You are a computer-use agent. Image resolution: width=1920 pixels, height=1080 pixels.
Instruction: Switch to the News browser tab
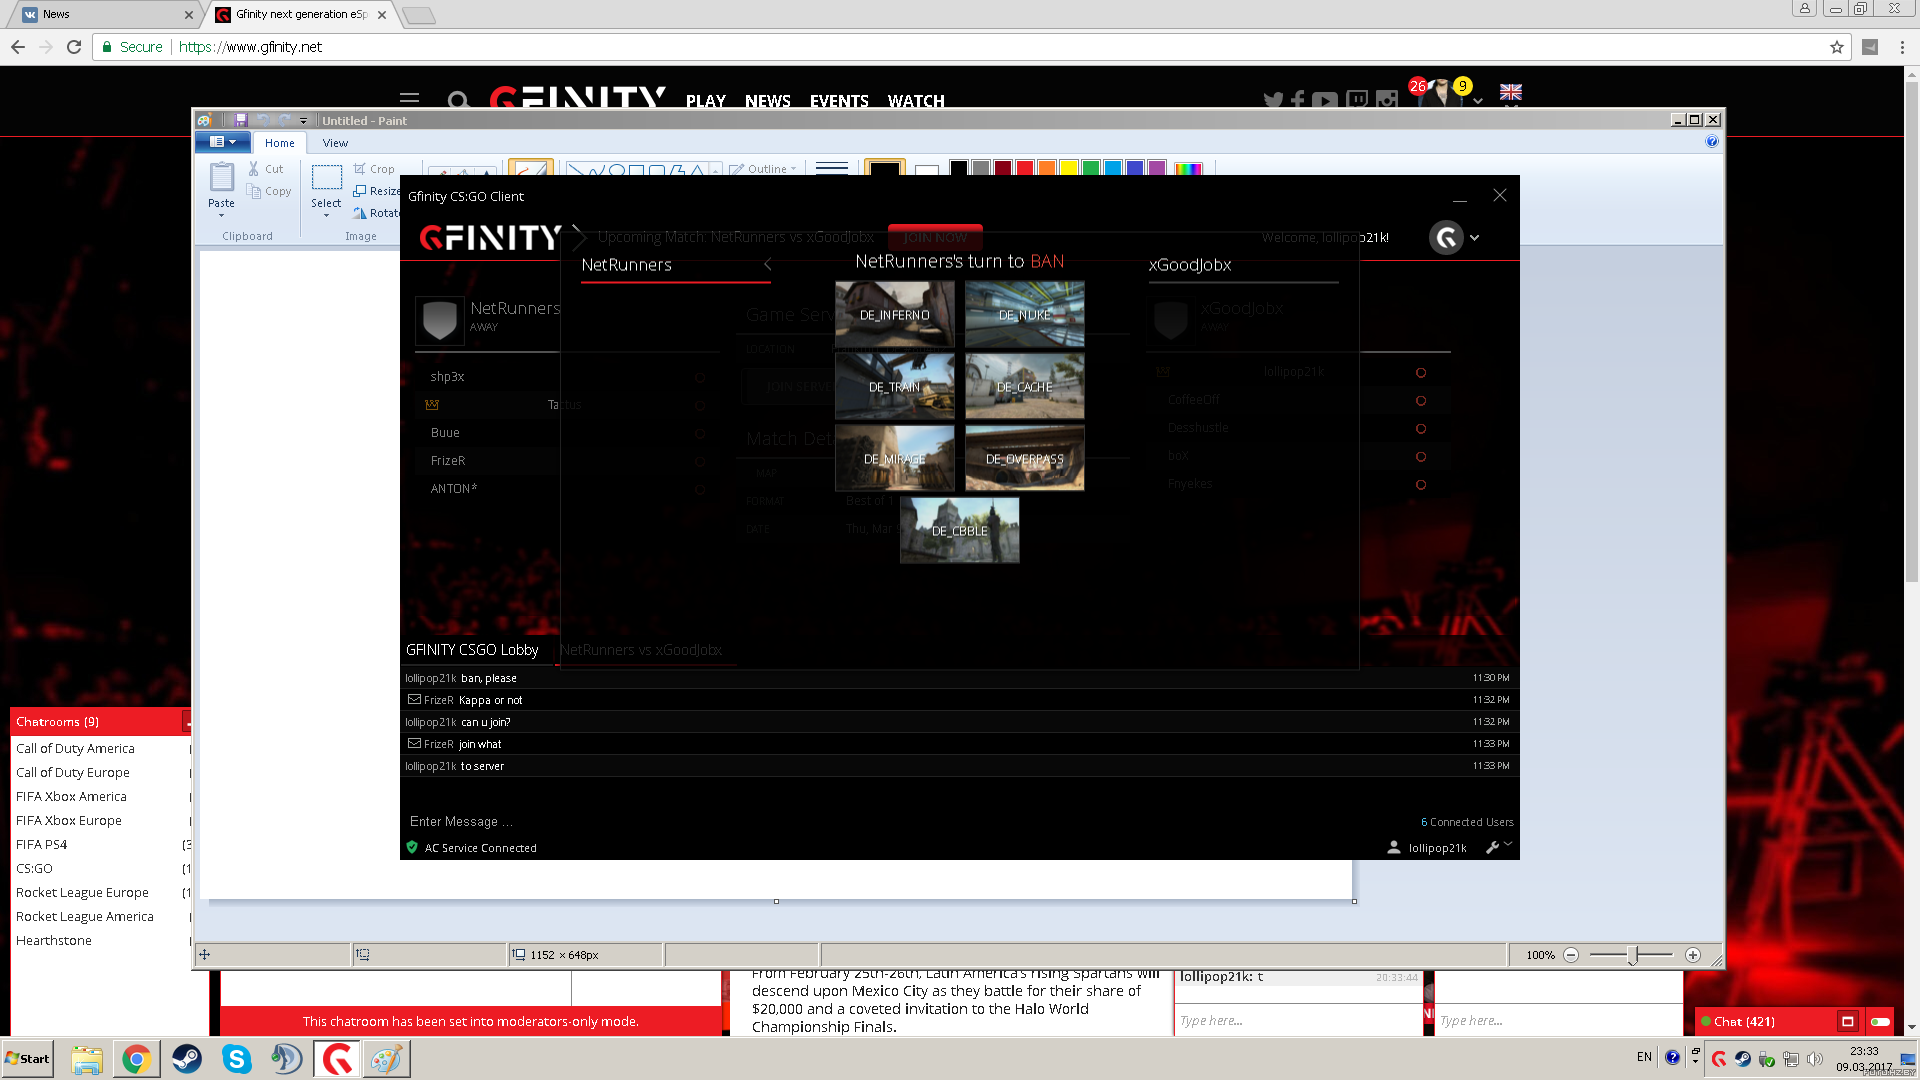point(105,14)
